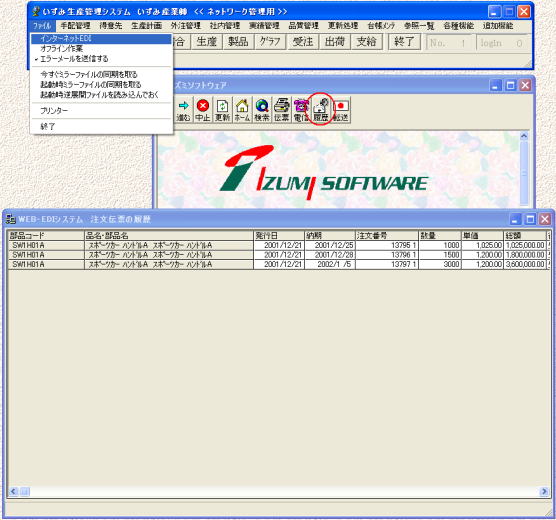The height and width of the screenshot is (520, 556).
Task: Click the 進む forward arrow icon
Action: pos(183,110)
